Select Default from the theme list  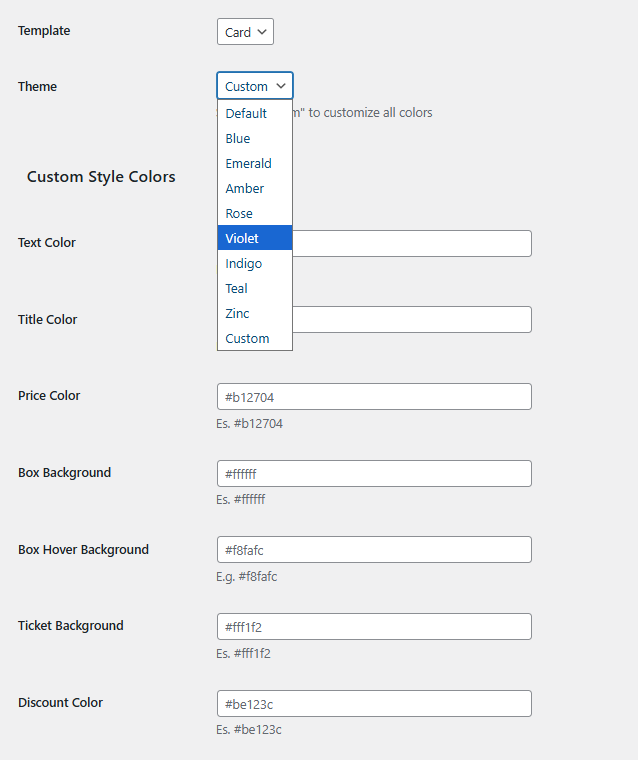tap(246, 114)
